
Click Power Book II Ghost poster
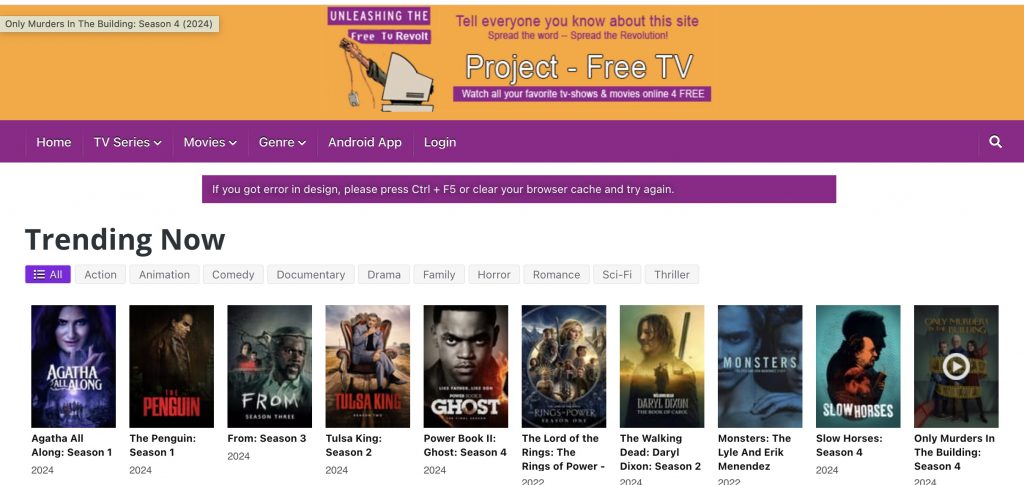[x=465, y=366]
